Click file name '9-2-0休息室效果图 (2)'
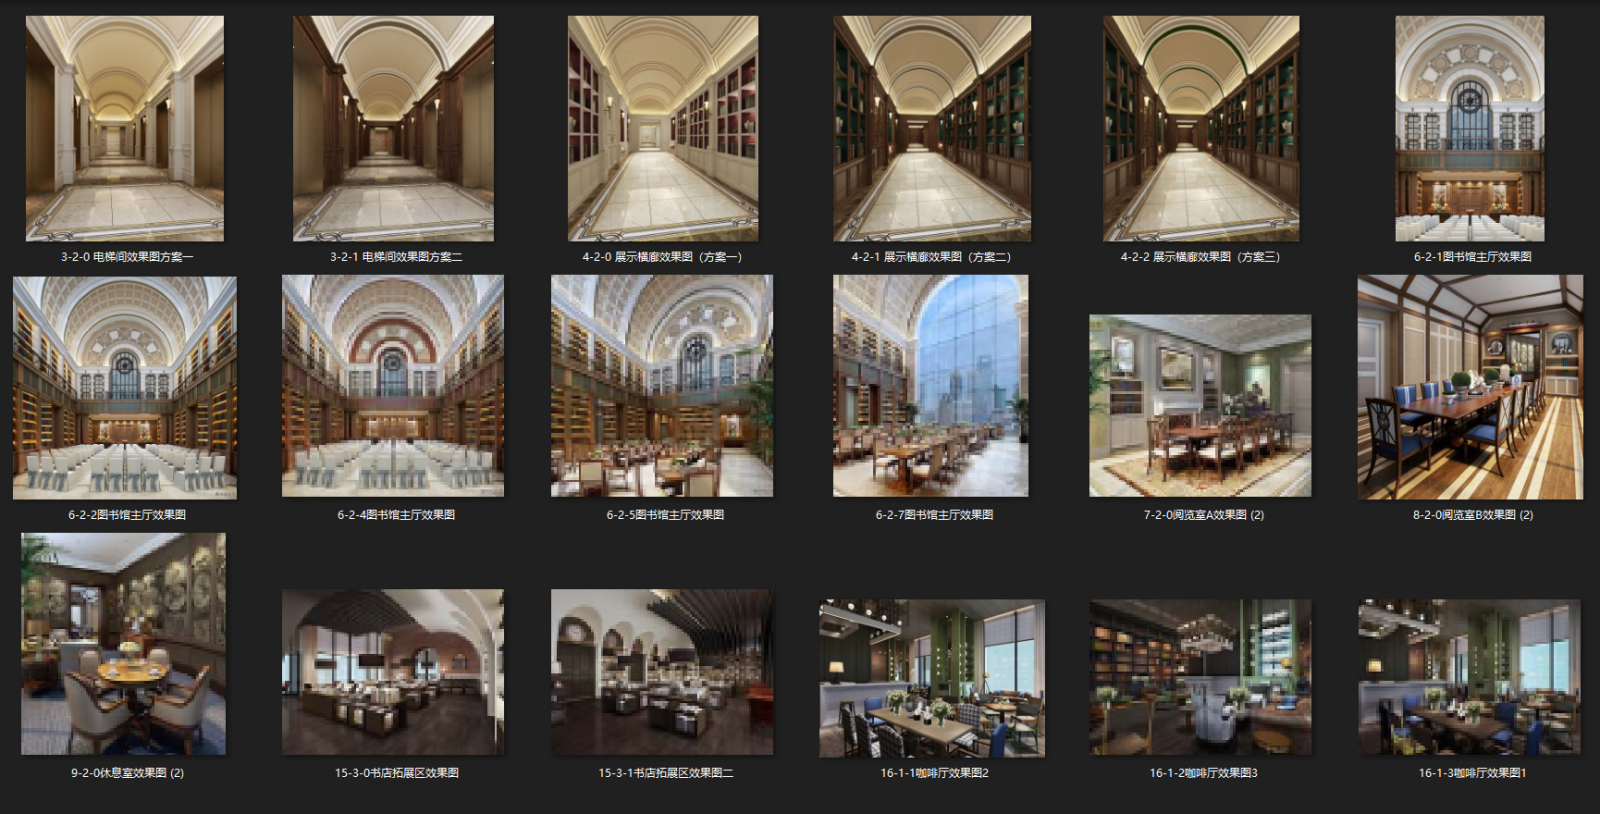The height and width of the screenshot is (814, 1600). click(127, 773)
